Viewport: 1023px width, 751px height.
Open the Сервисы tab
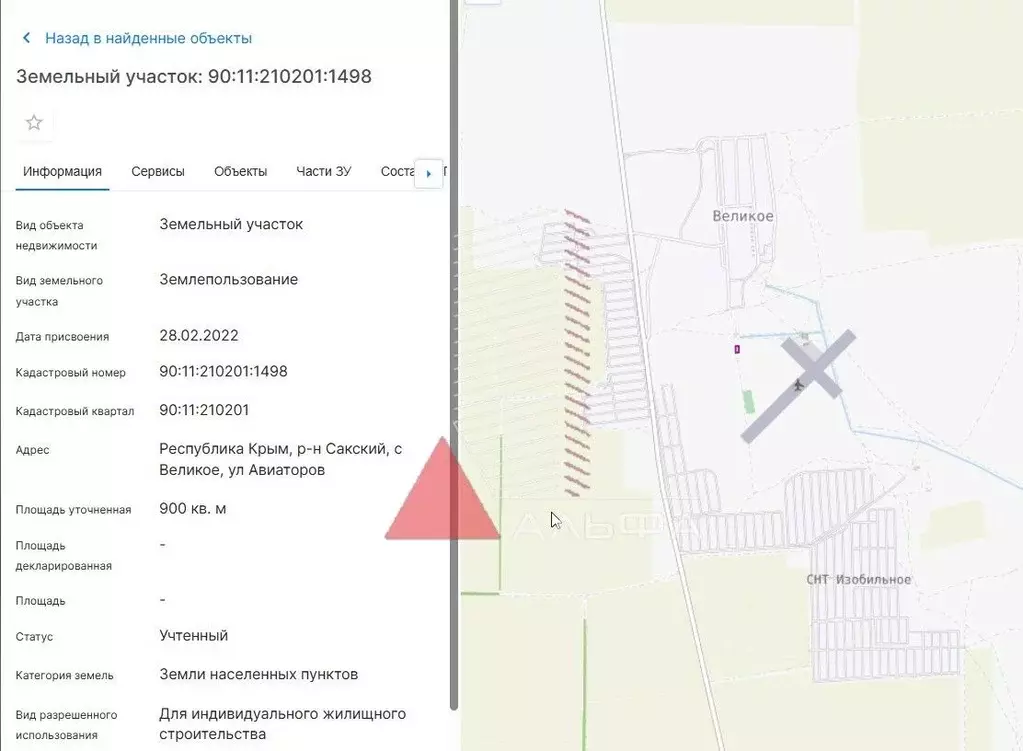(158, 171)
